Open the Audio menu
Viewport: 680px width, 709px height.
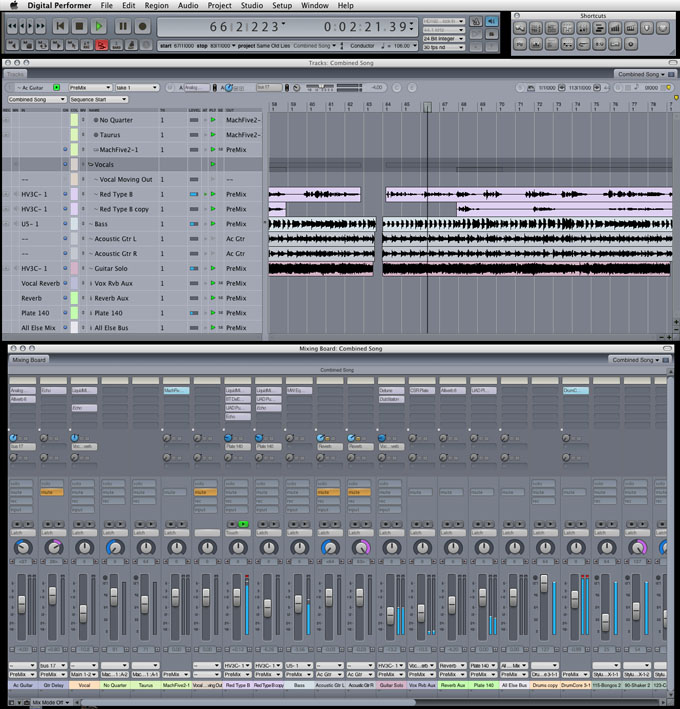click(x=188, y=5)
